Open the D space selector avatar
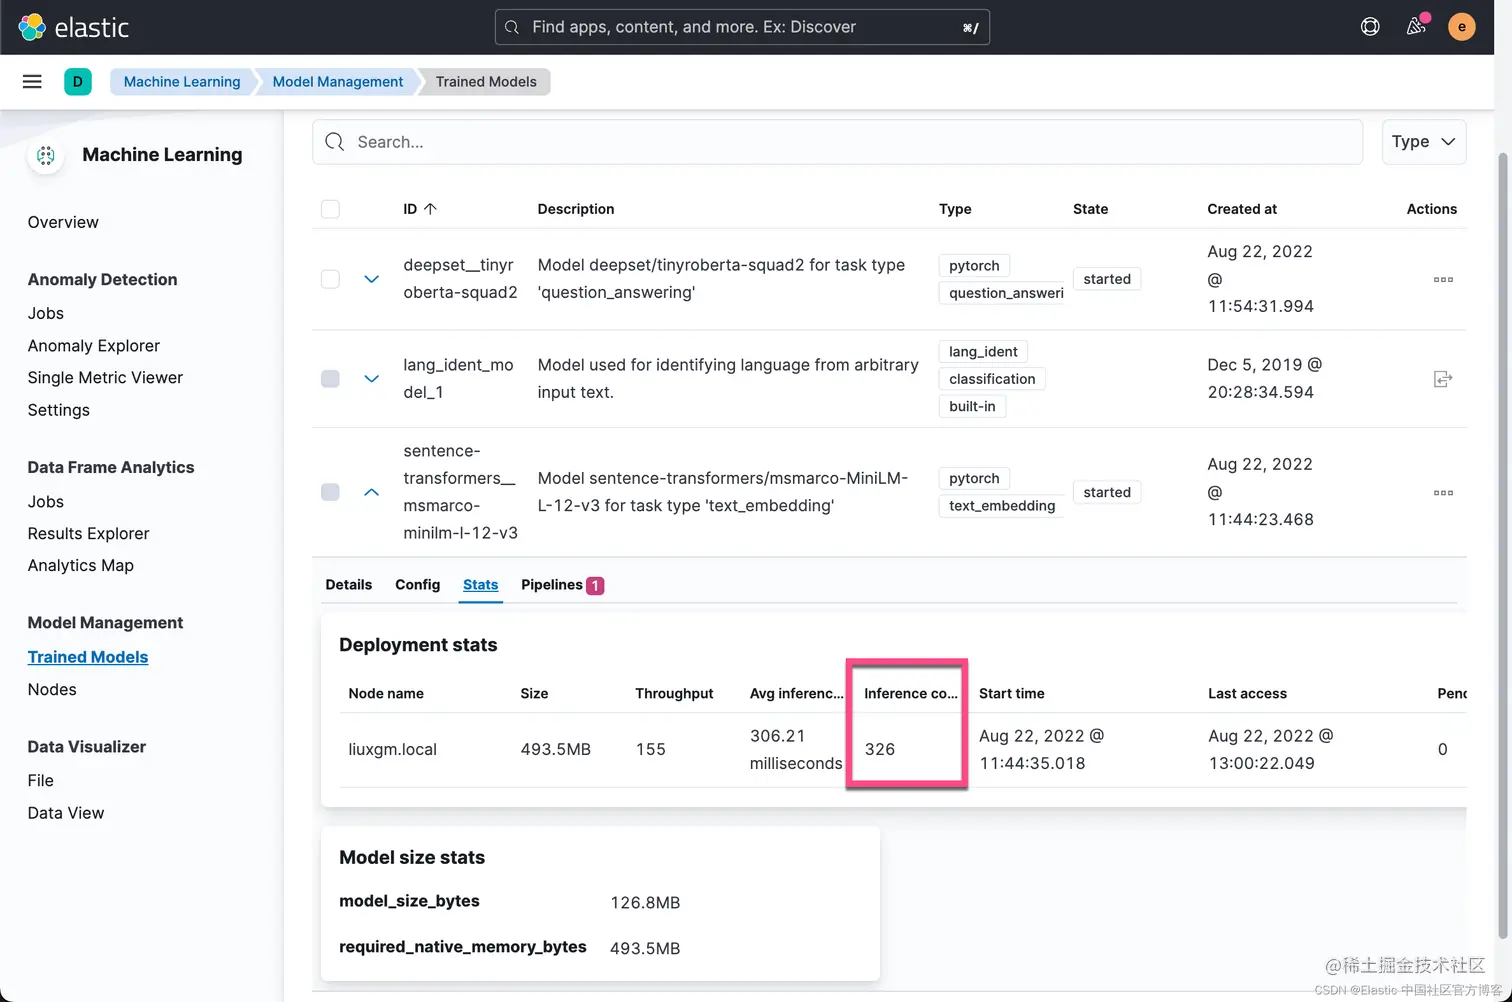Viewport: 1512px width, 1002px height. pos(78,82)
